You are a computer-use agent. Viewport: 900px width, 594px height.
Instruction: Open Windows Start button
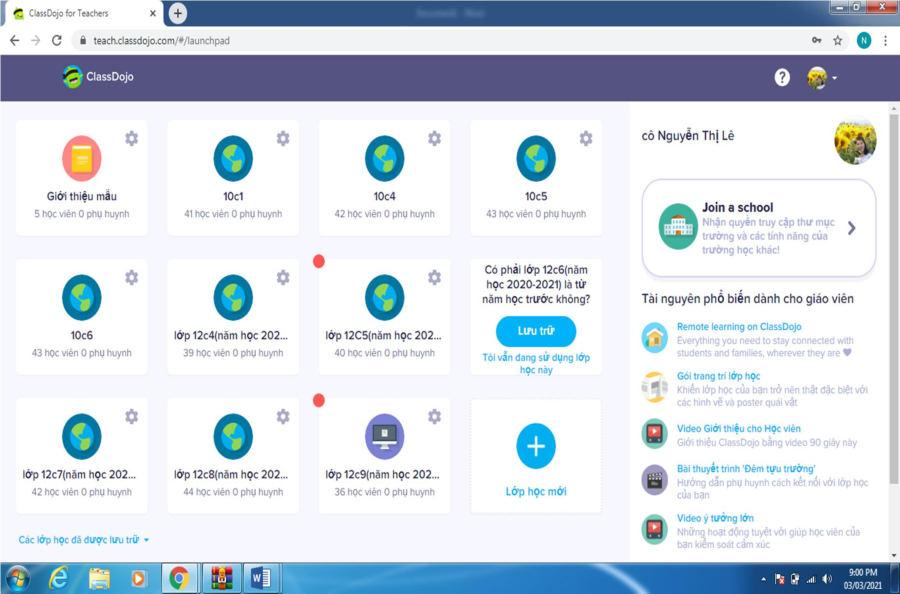pyautogui.click(x=17, y=578)
